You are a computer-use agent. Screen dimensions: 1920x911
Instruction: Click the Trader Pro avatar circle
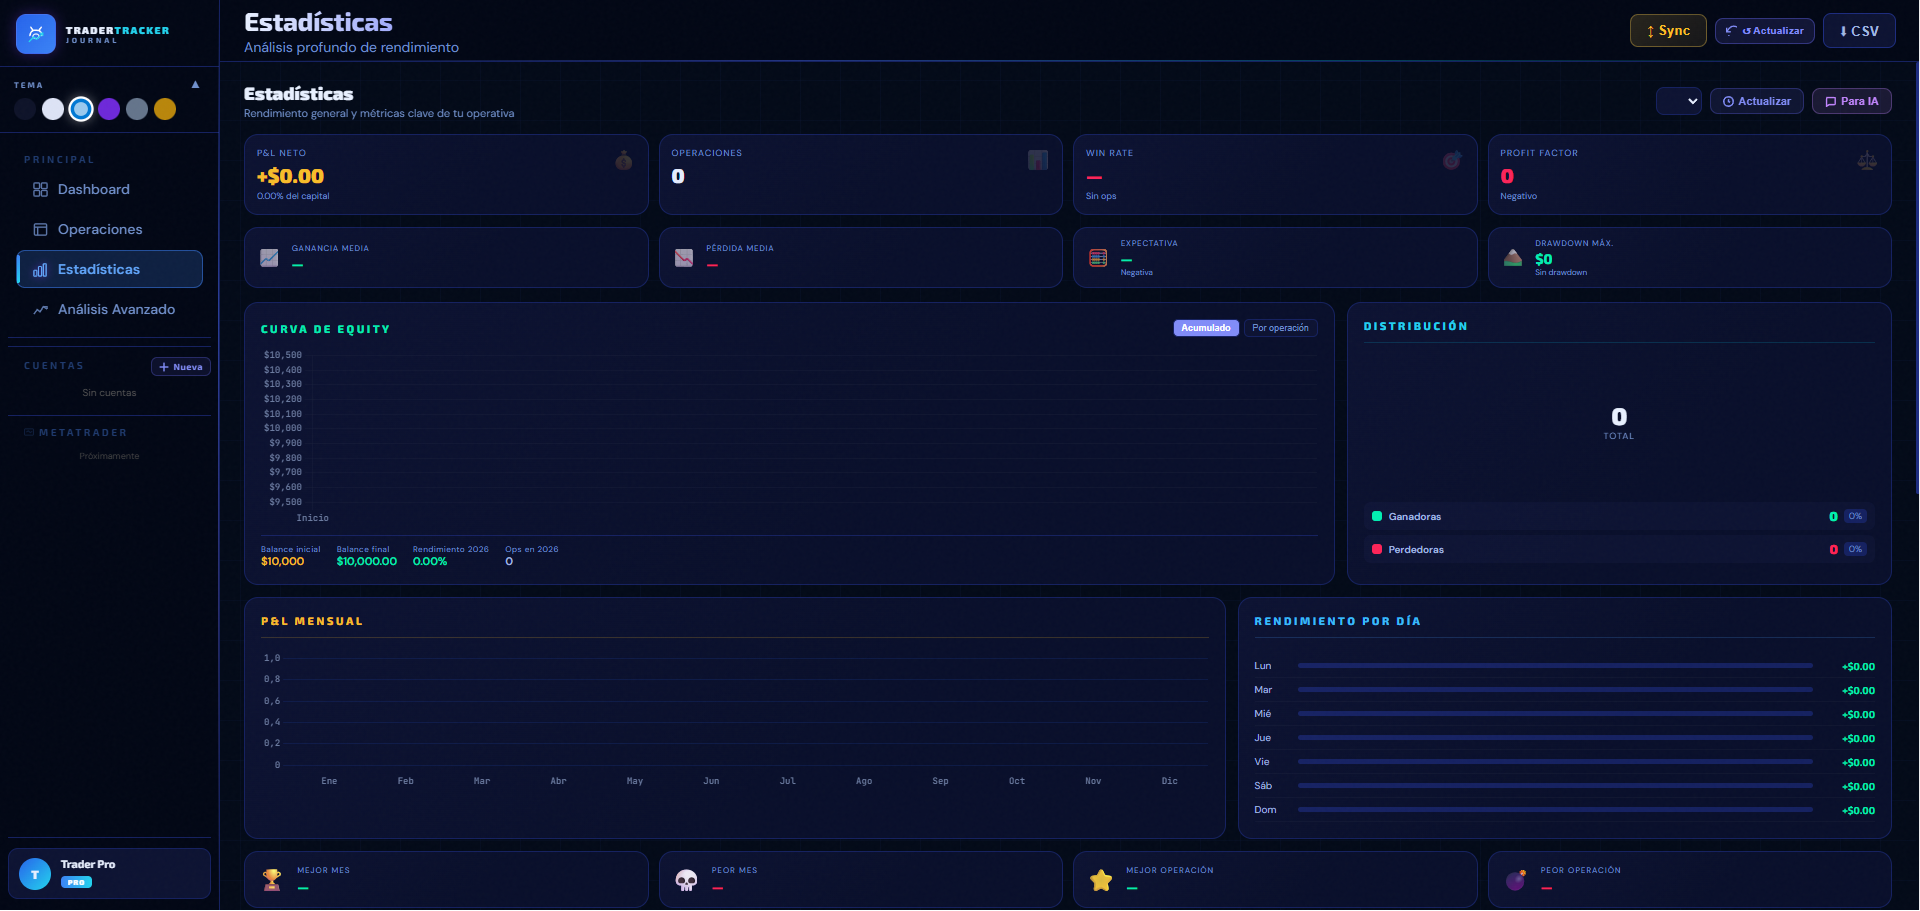point(35,874)
